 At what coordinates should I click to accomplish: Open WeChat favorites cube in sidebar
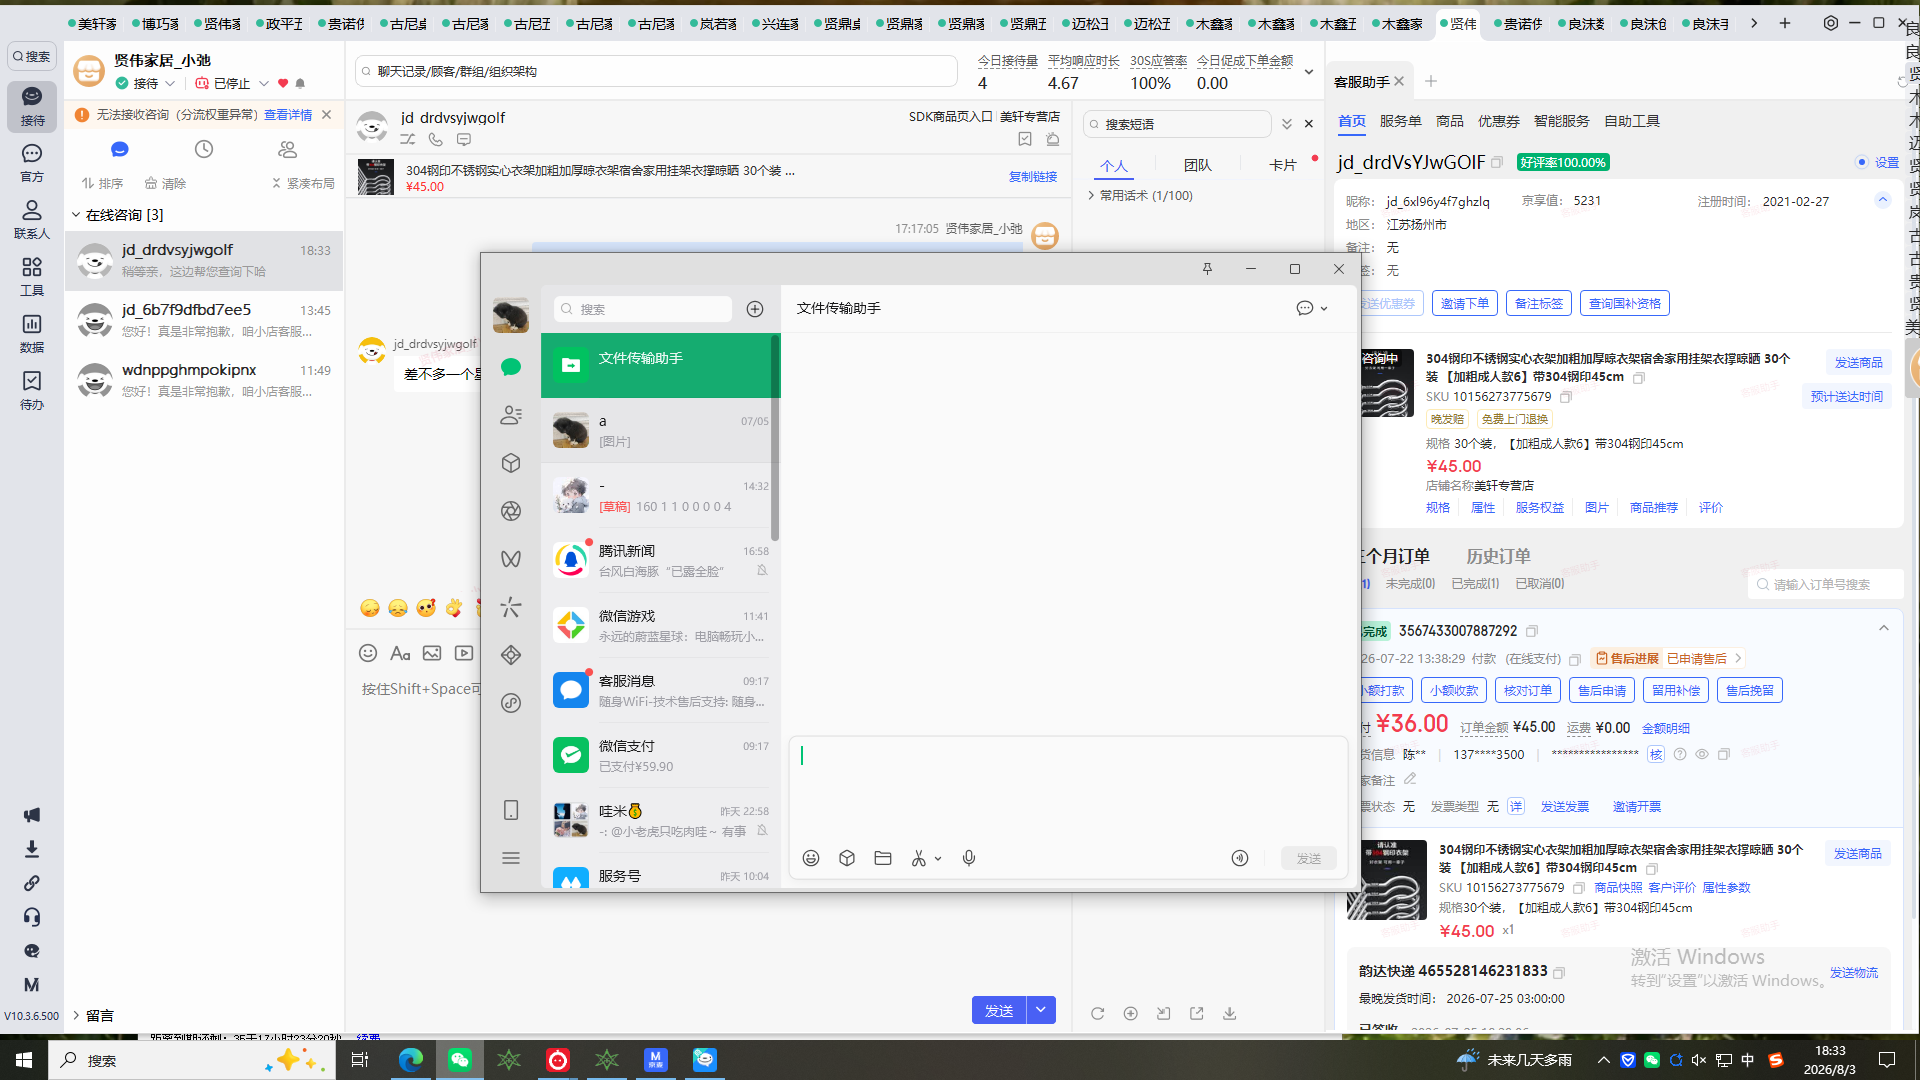coord(511,463)
